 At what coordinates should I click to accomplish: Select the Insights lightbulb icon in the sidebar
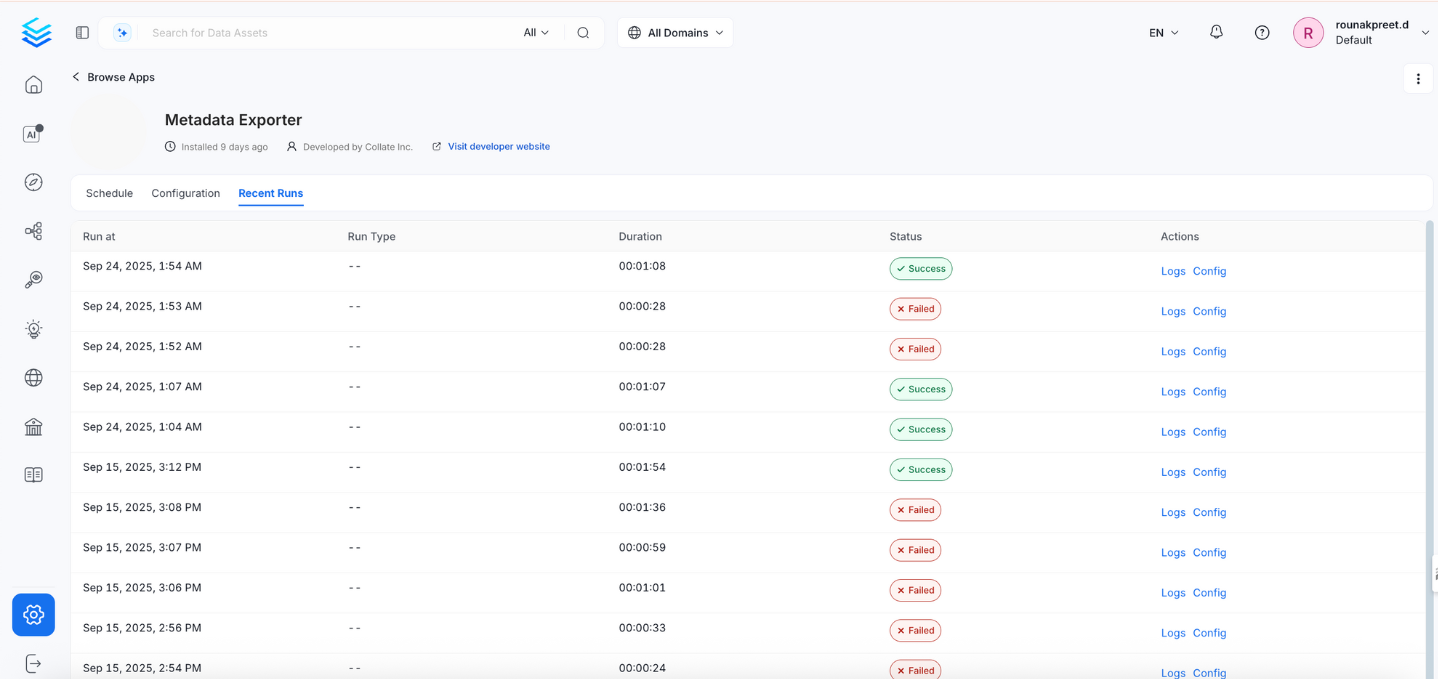coord(33,329)
